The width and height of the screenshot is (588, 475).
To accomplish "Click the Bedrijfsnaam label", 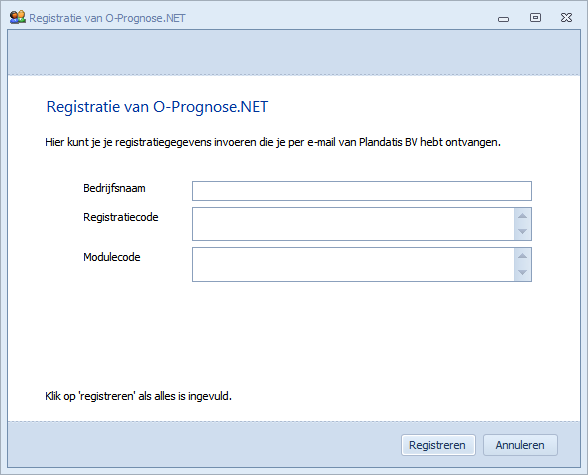I will (114, 188).
